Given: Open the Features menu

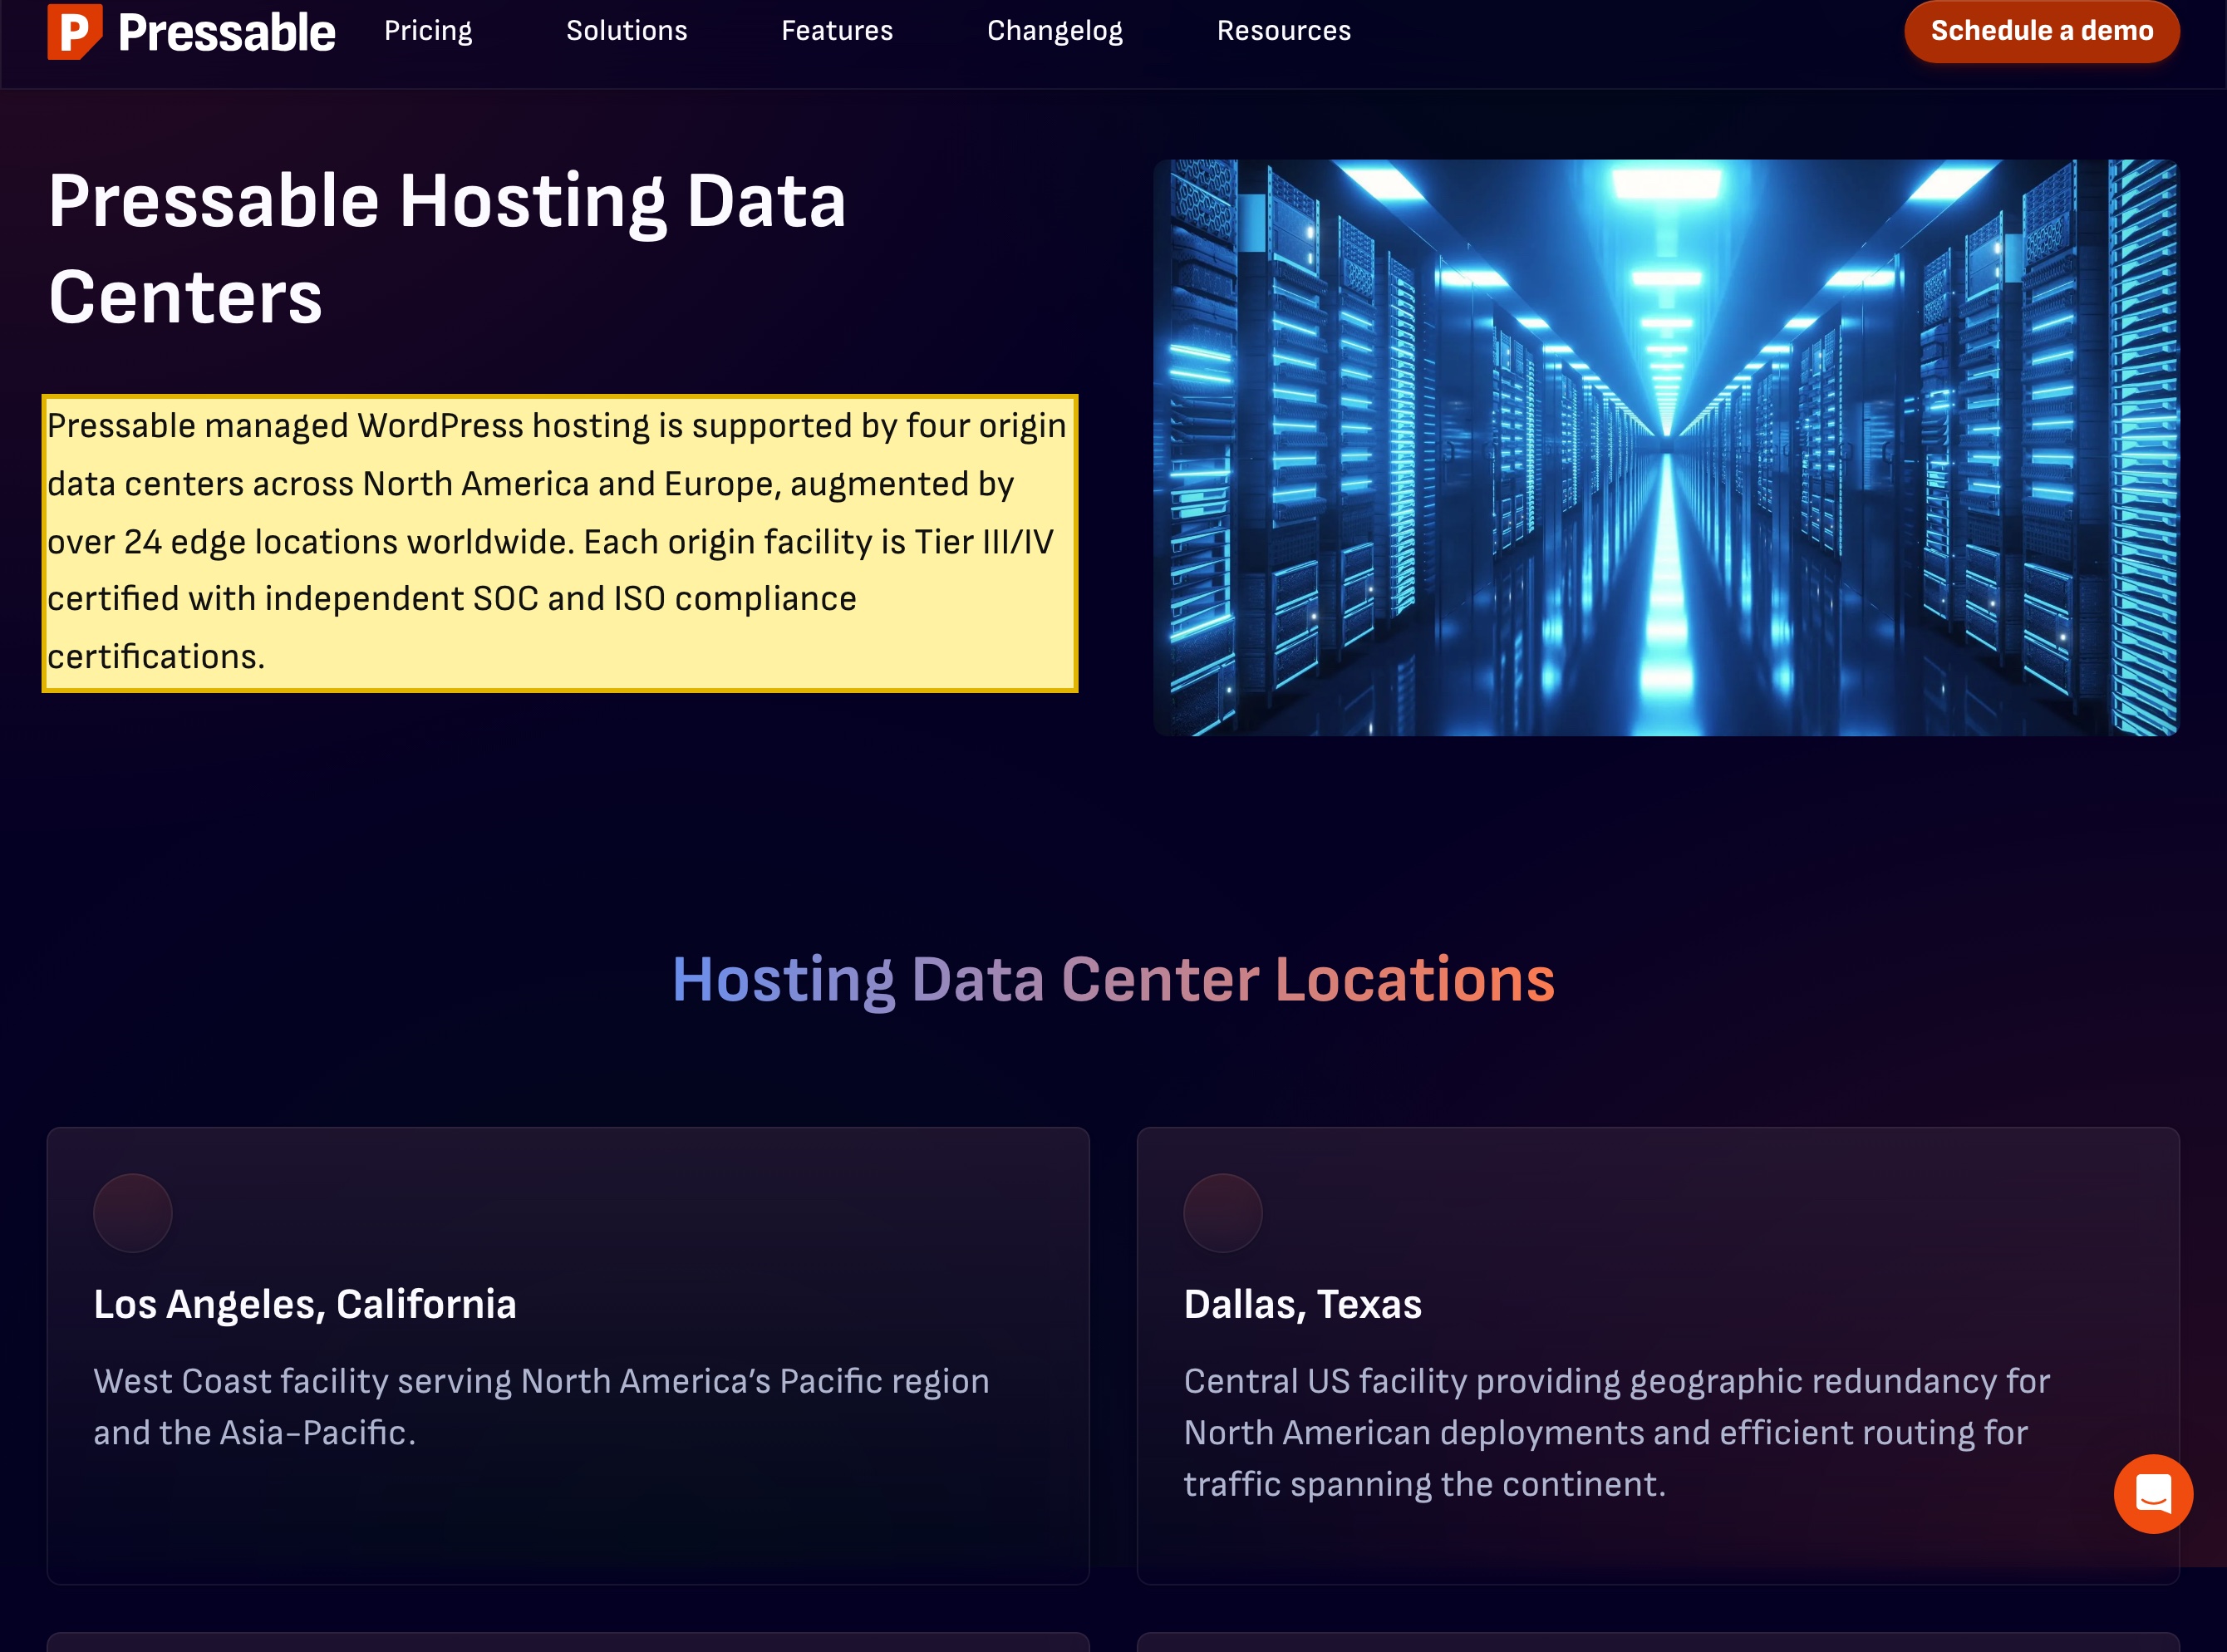Looking at the screenshot, I should (x=837, y=31).
